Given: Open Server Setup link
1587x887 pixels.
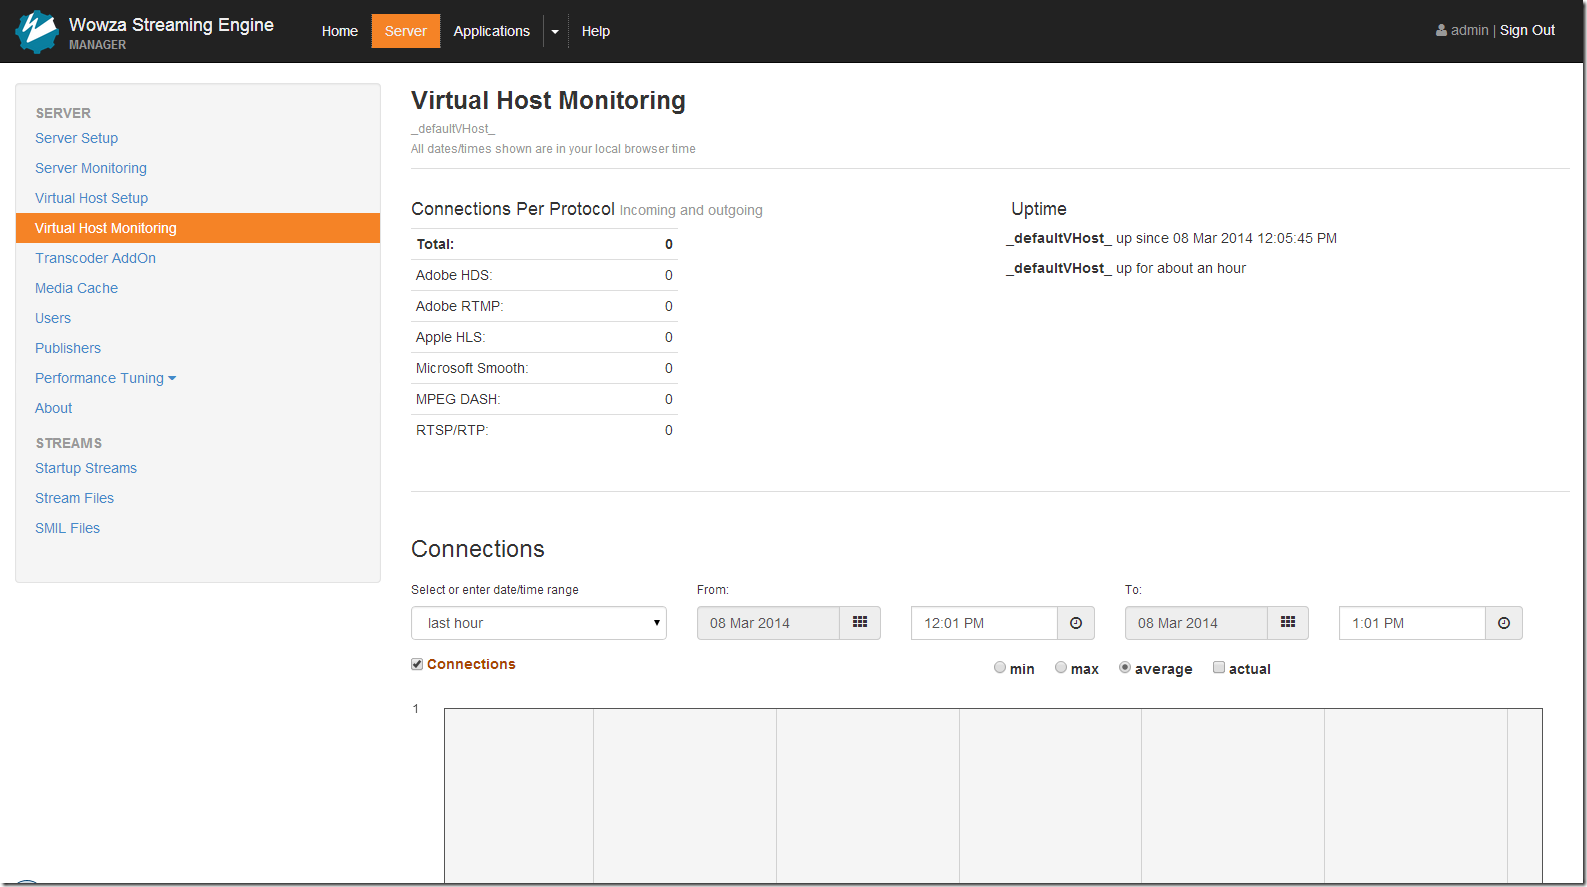Looking at the screenshot, I should click(x=77, y=138).
